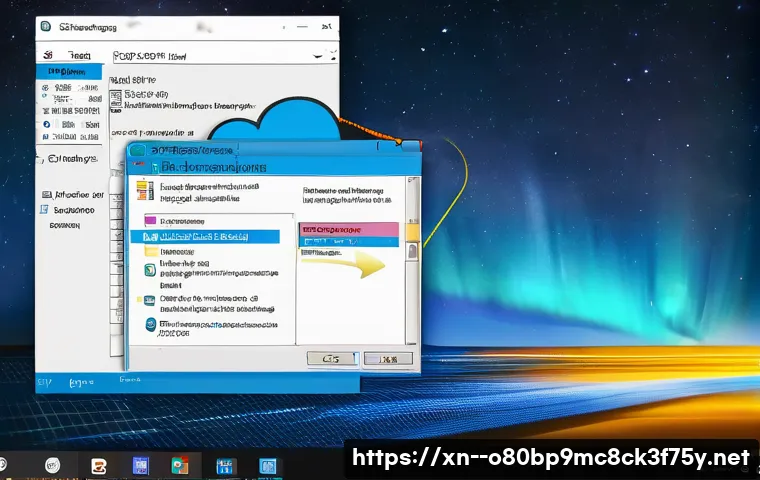The image size is (760, 480).
Task: Click the blue circle icon in back window sidebar
Action: 47,124
